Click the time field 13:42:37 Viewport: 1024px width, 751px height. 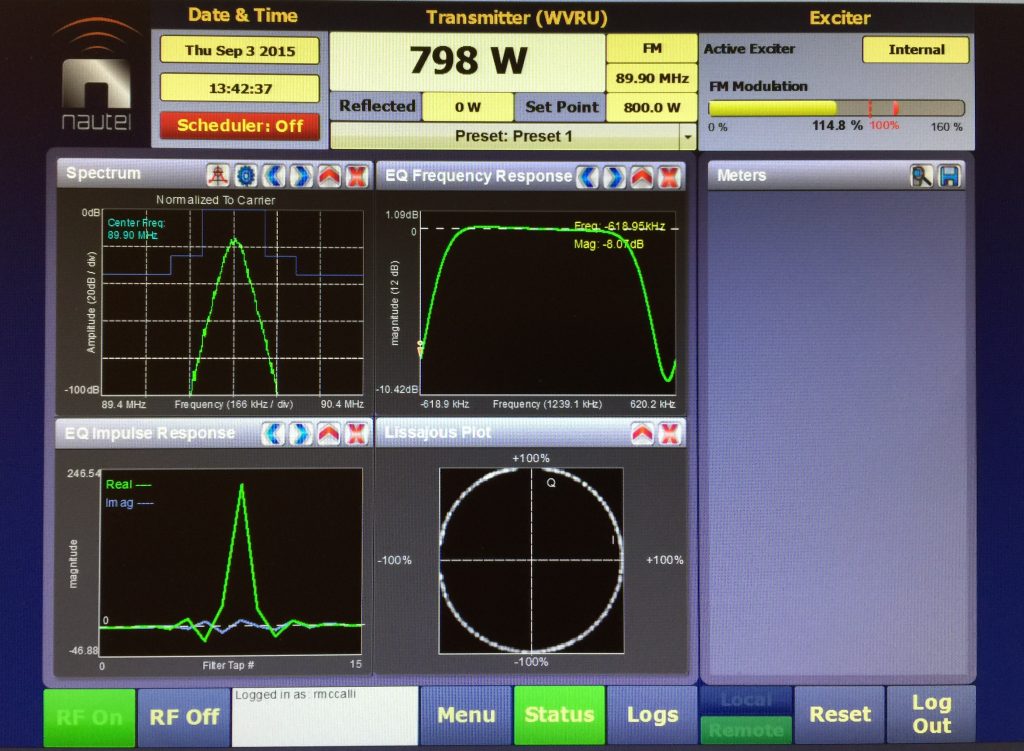click(x=240, y=88)
